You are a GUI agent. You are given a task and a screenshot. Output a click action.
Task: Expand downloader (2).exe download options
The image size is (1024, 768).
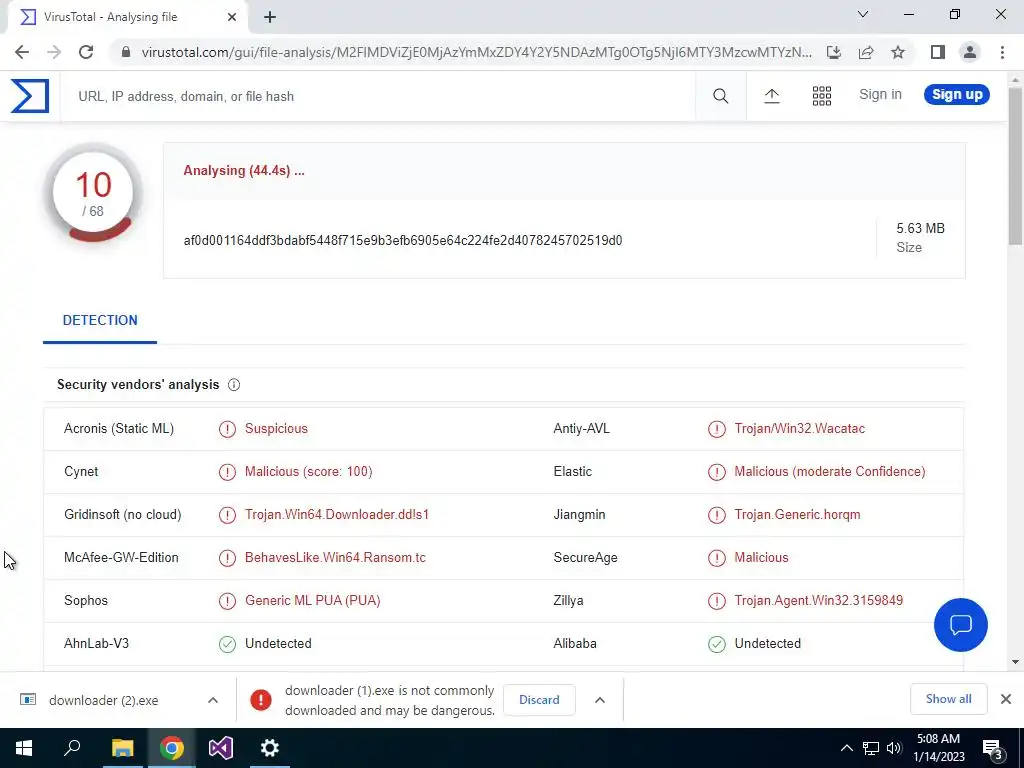click(x=213, y=700)
